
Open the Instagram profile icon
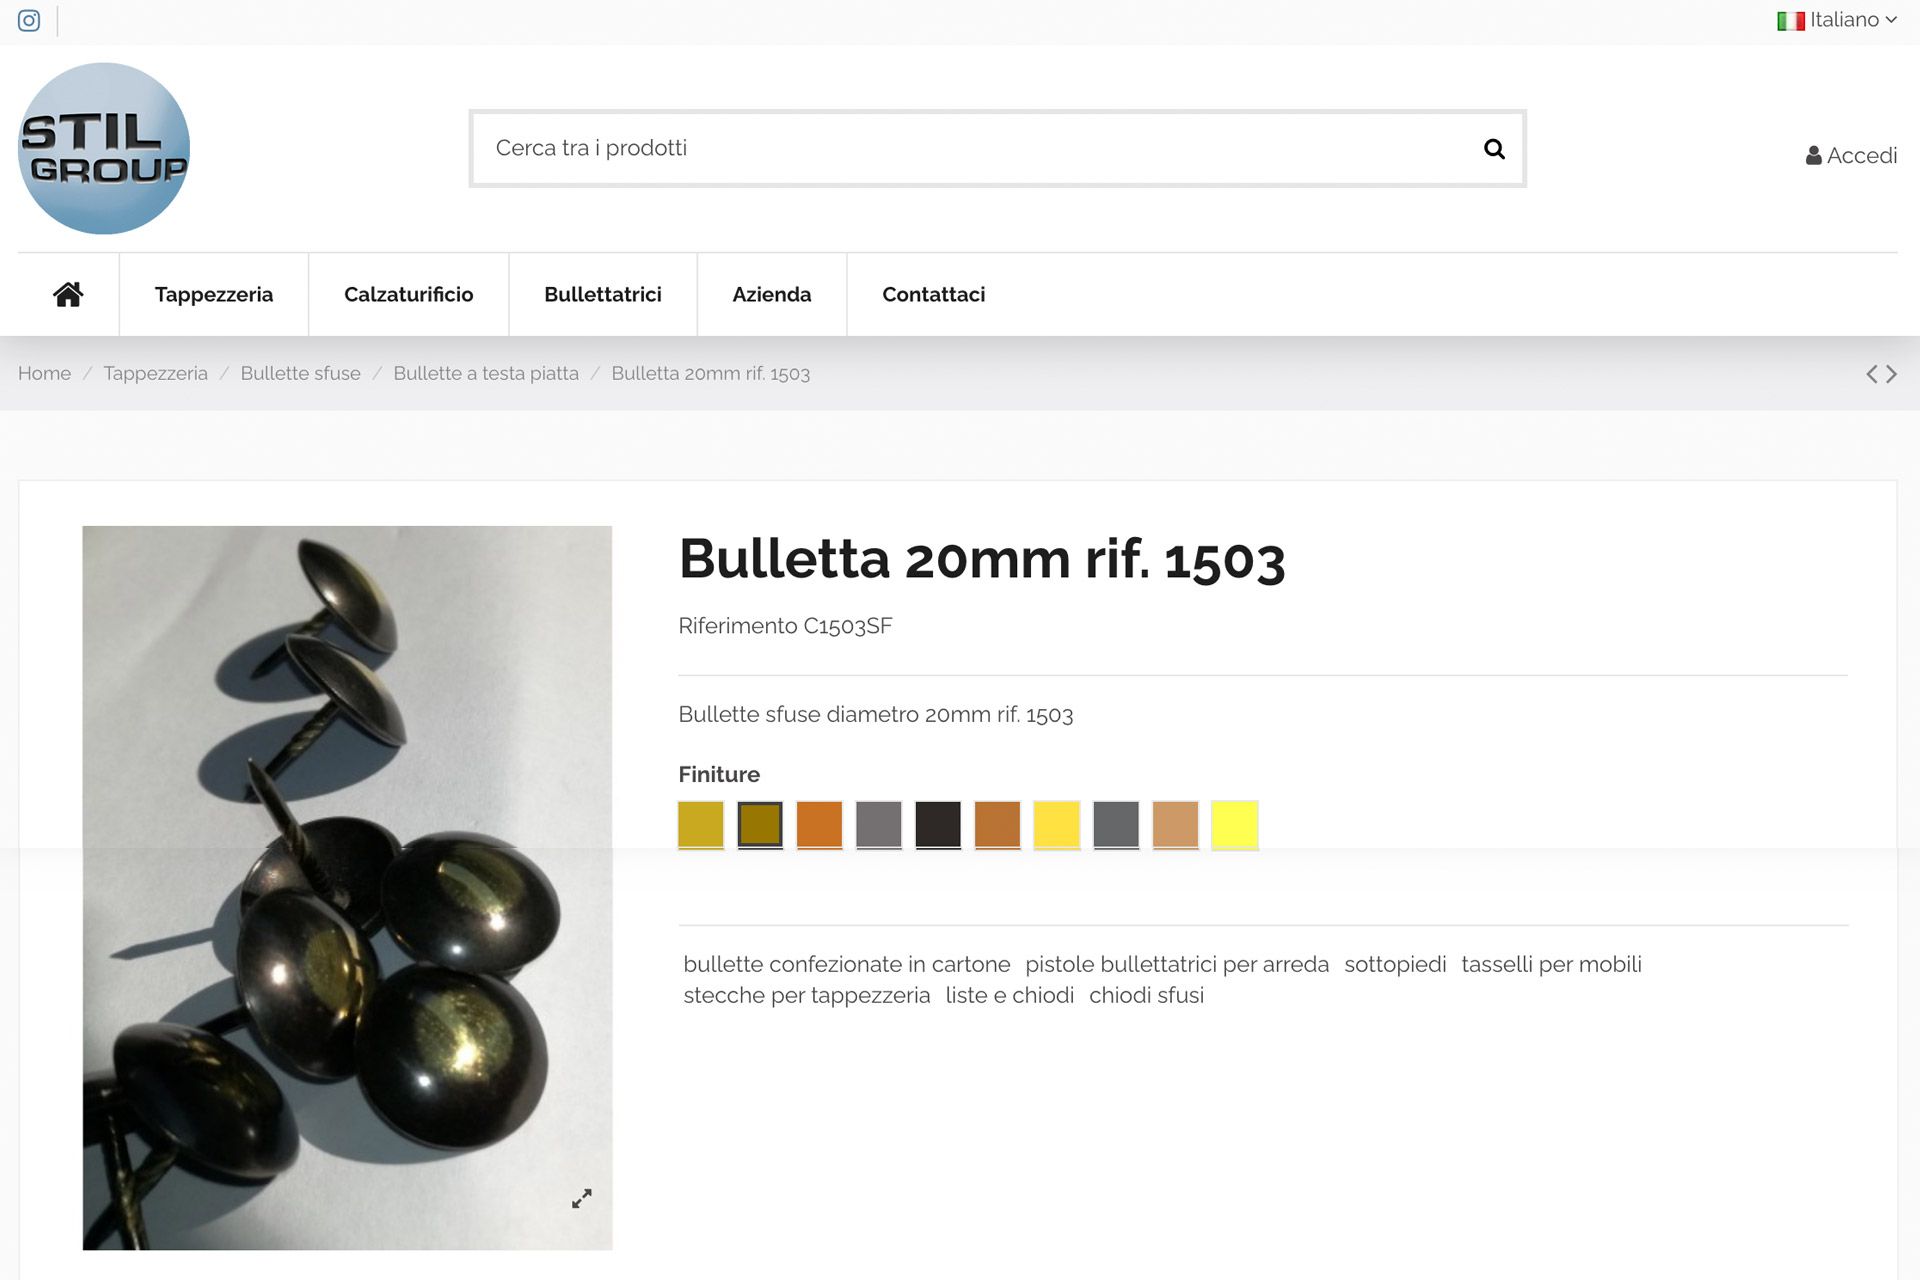[x=29, y=20]
